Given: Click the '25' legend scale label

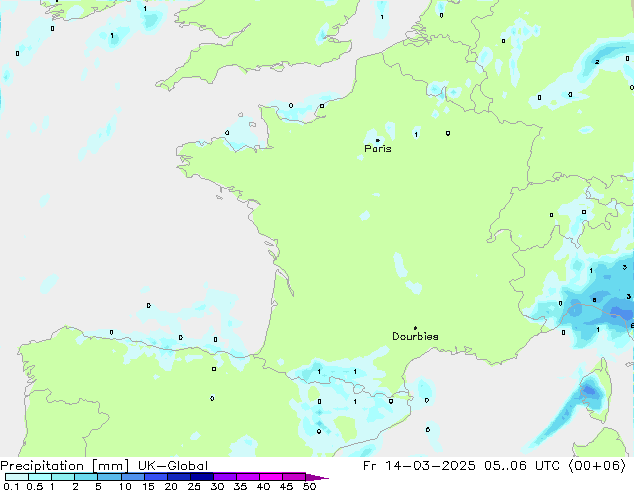Looking at the screenshot, I should [x=194, y=486].
